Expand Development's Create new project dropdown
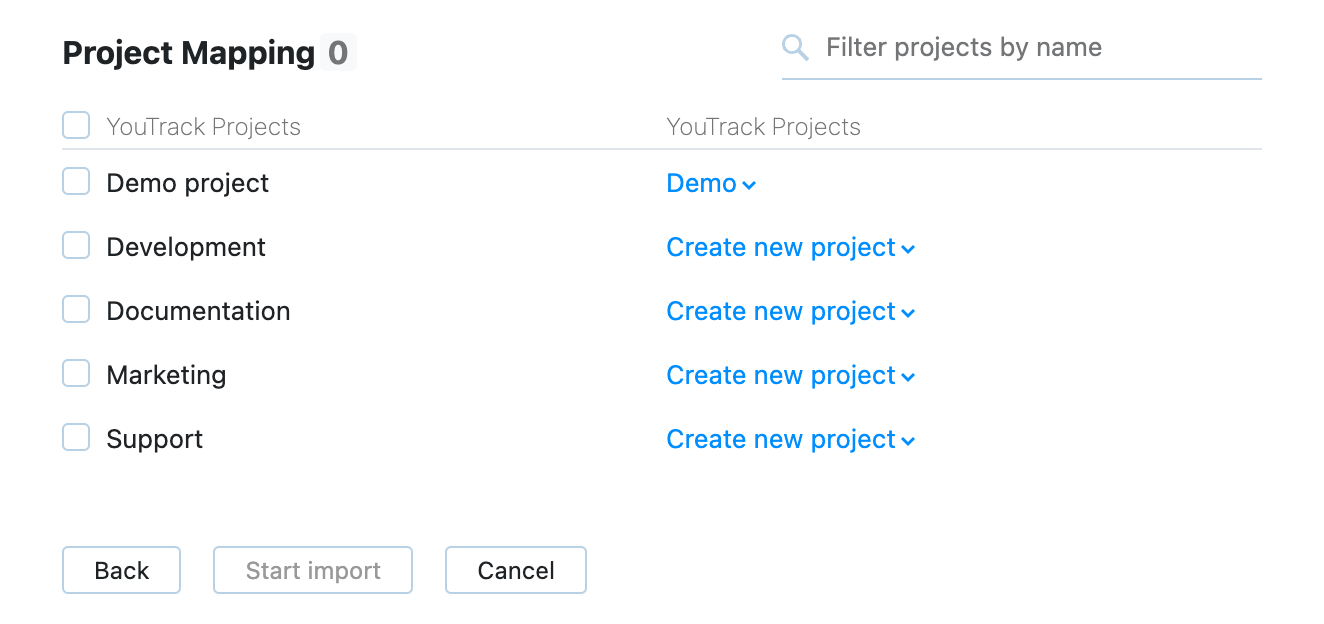The image size is (1324, 624). point(790,248)
